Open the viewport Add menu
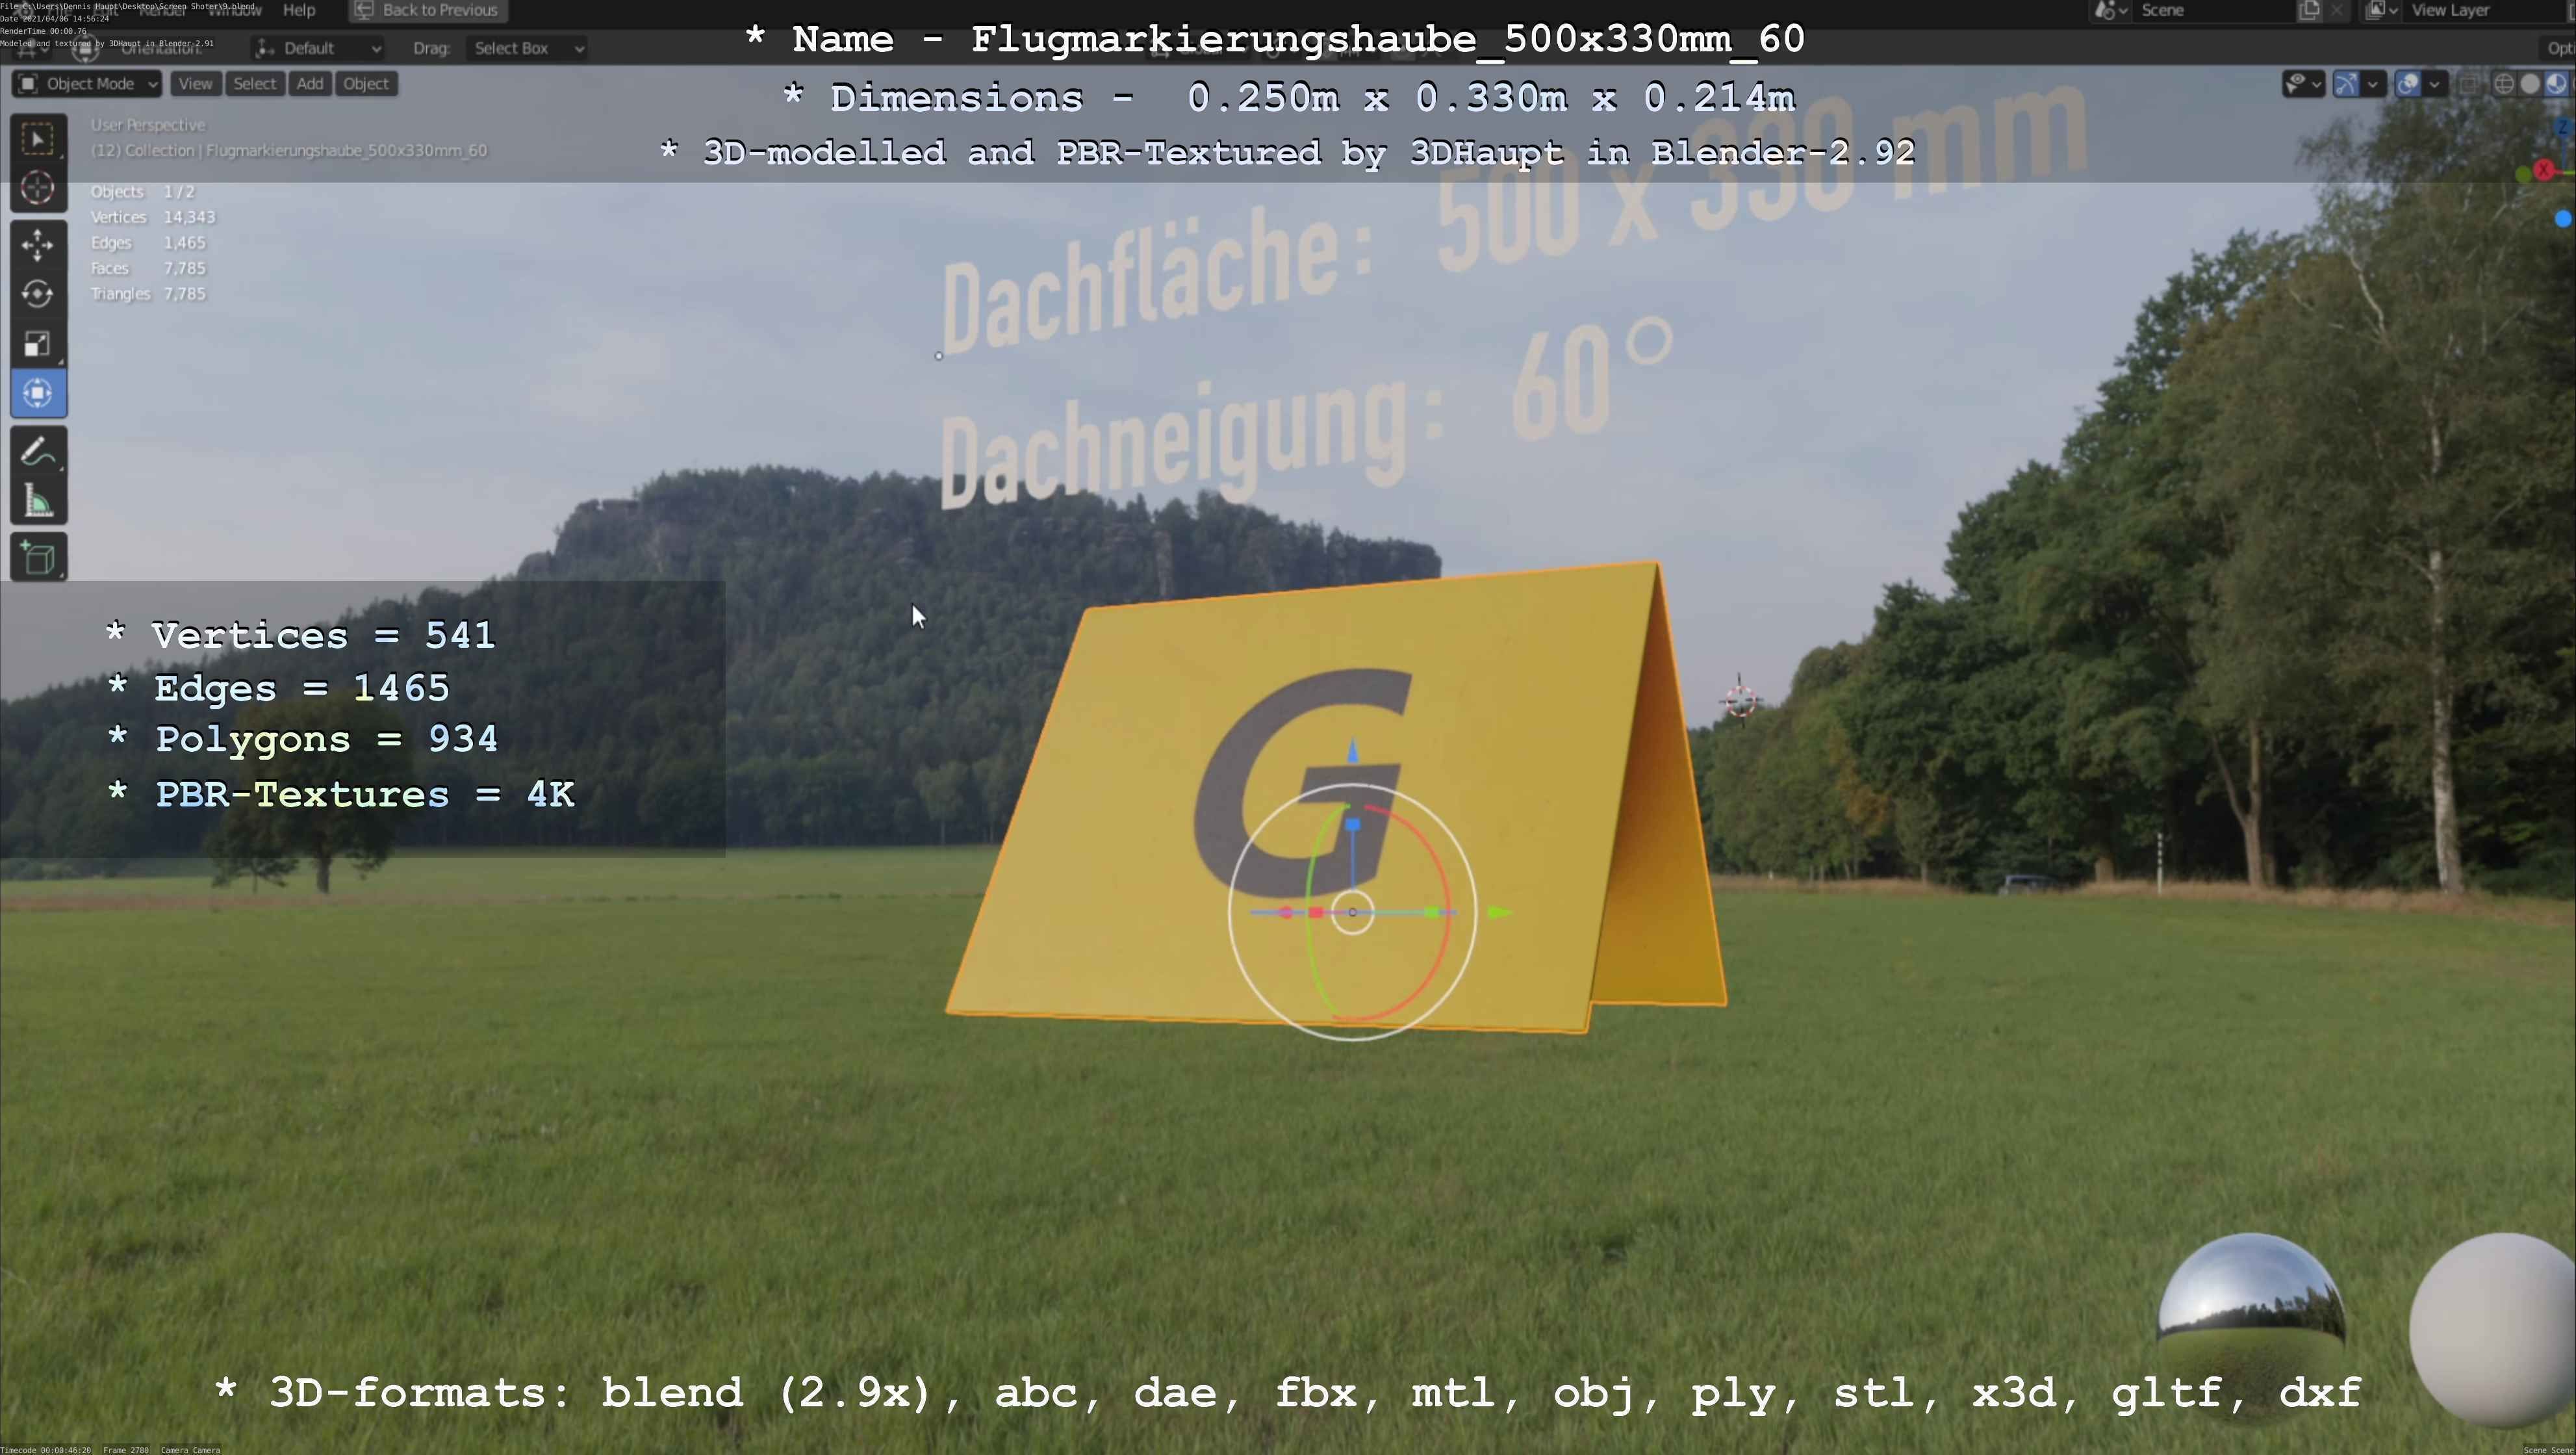 [310, 84]
